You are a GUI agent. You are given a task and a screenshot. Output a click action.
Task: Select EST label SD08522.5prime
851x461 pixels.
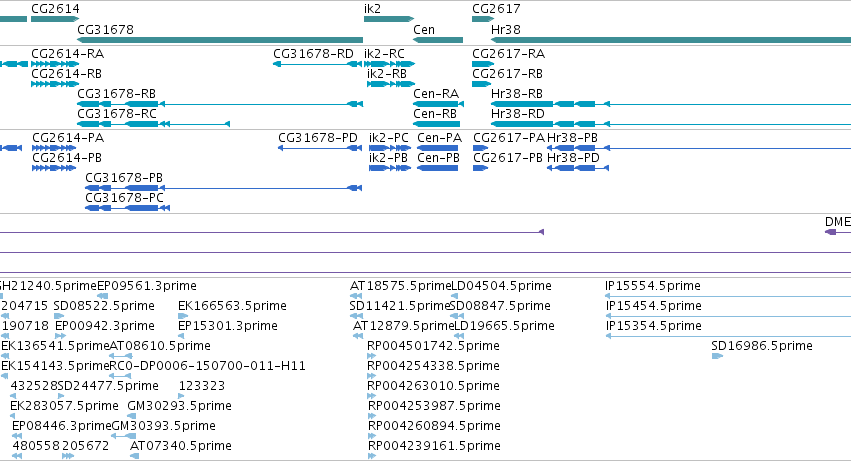pyautogui.click(x=104, y=306)
